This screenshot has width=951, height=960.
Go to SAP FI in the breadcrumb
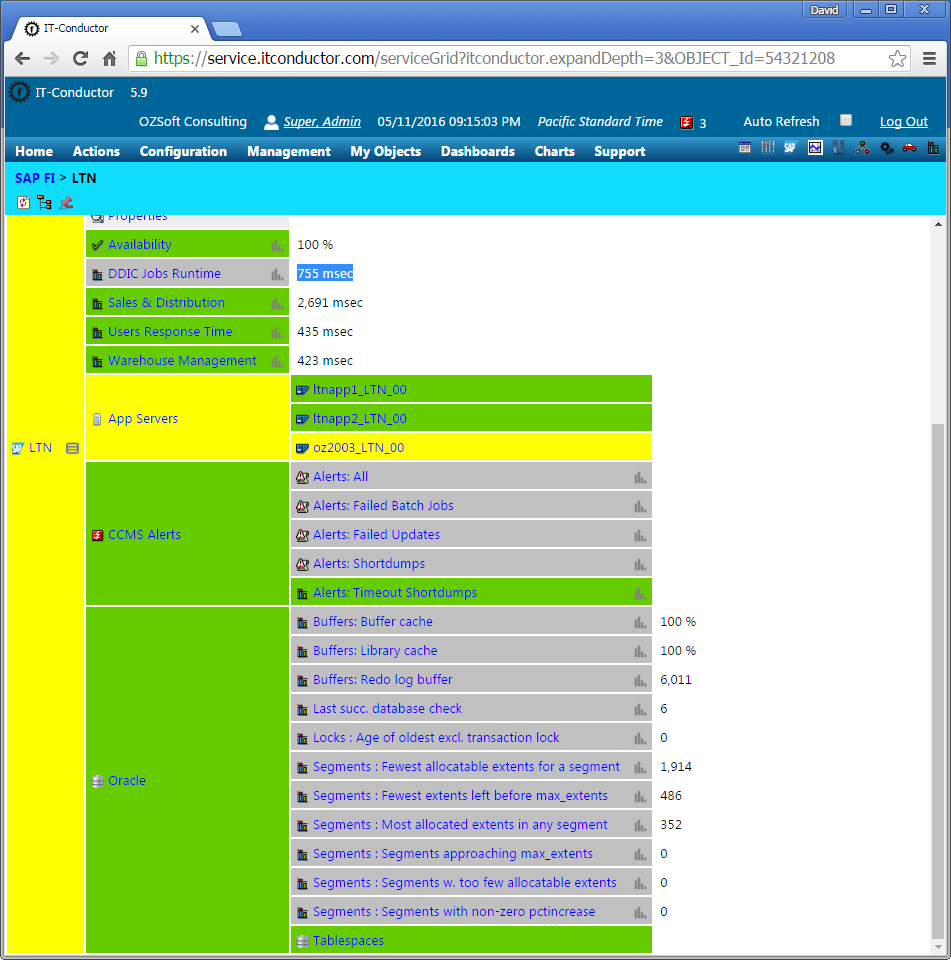(x=35, y=178)
